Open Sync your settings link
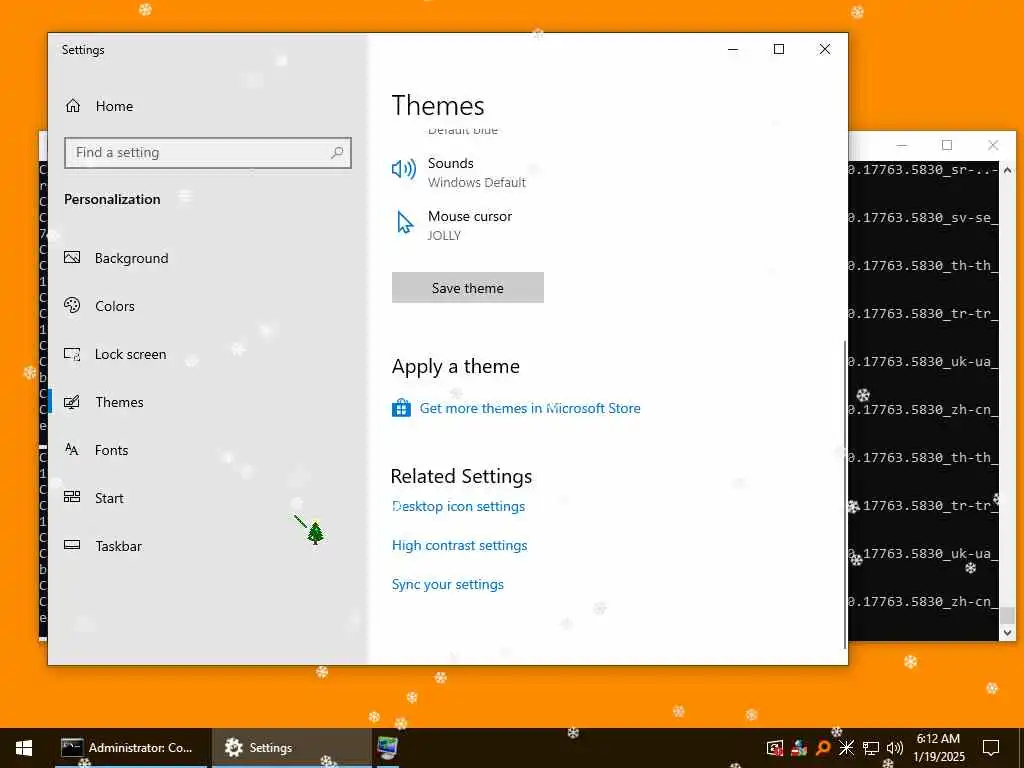Screen dimensions: 1024x768 click(x=448, y=584)
